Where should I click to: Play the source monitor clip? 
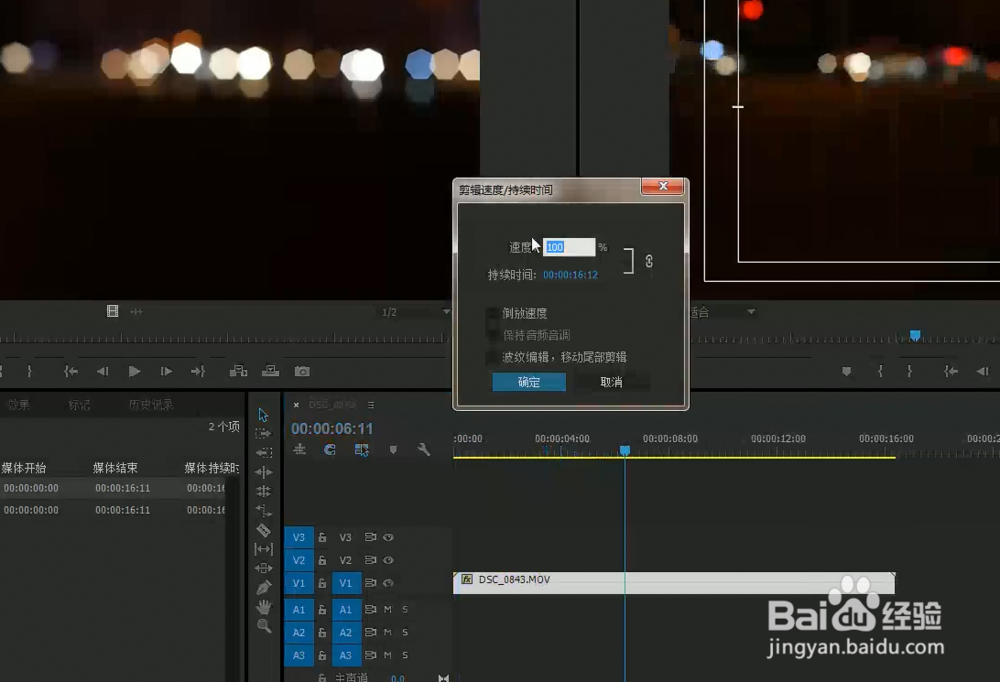point(134,371)
